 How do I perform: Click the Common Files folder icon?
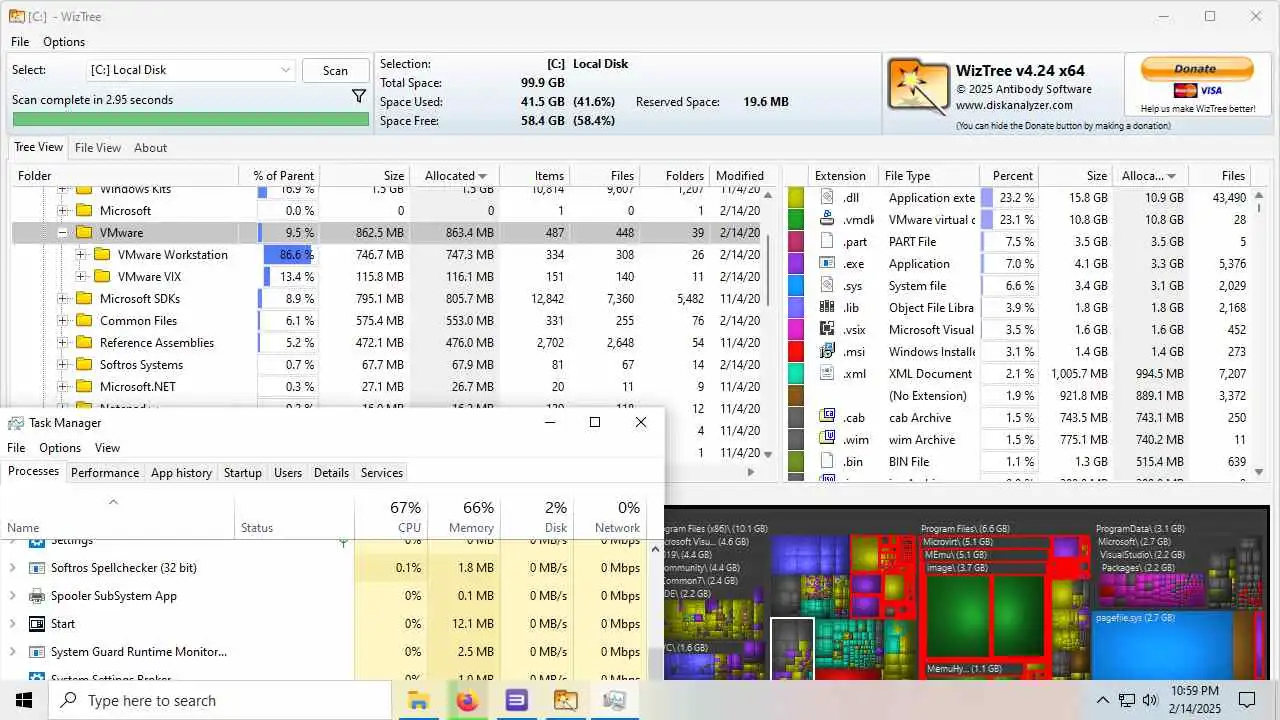pyautogui.click(x=84, y=320)
